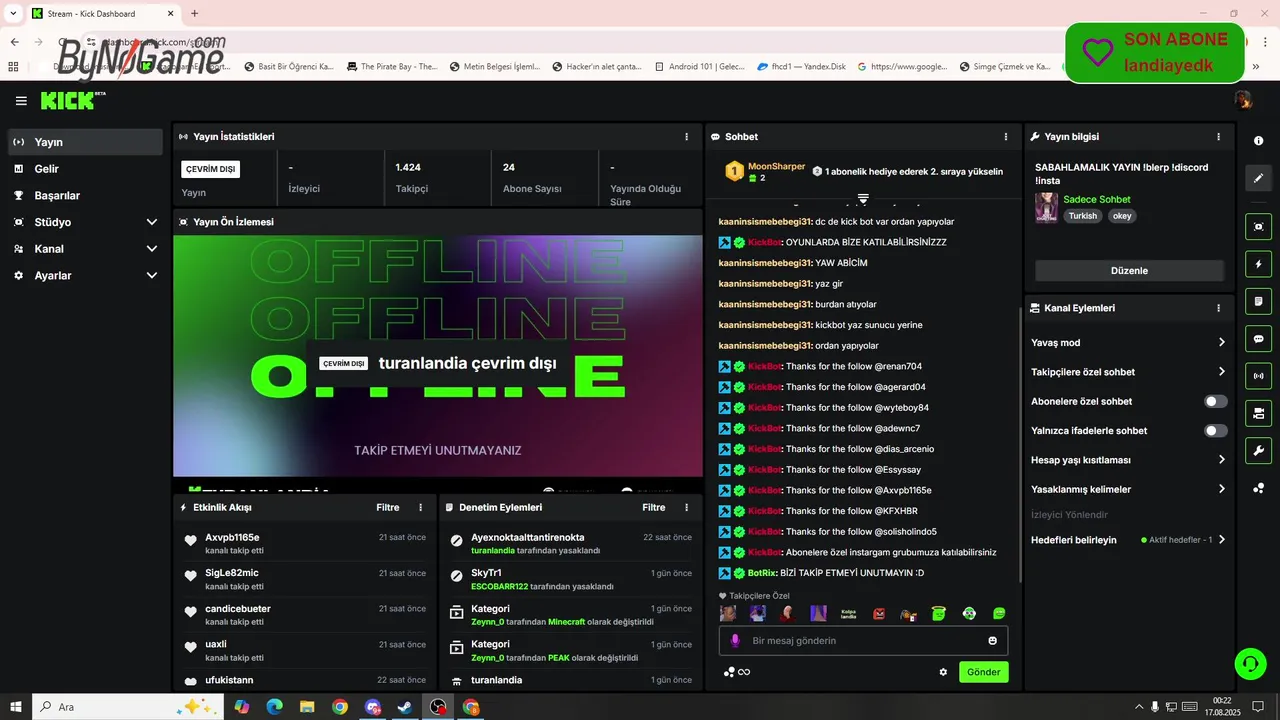1280x720 pixels.
Task: Click the three-dots bubble icon in right toolbar
Action: click(1259, 488)
